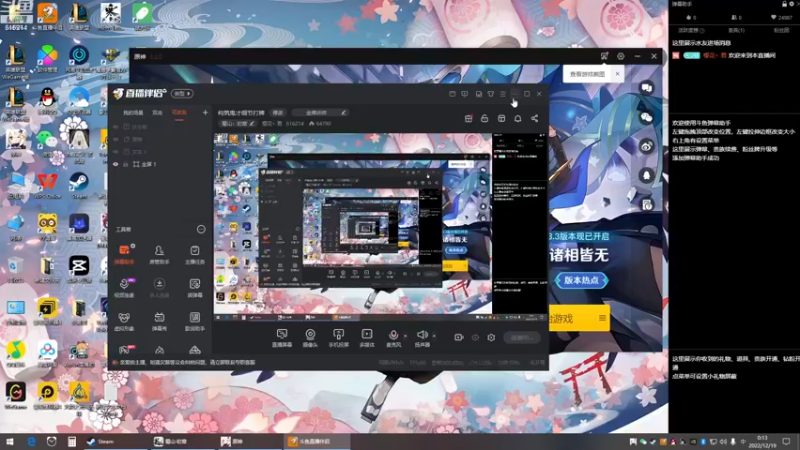Screen dimensions: 800x450
Task: Toggle visibility of the 全屏 1 source
Action: pyautogui.click(x=116, y=164)
